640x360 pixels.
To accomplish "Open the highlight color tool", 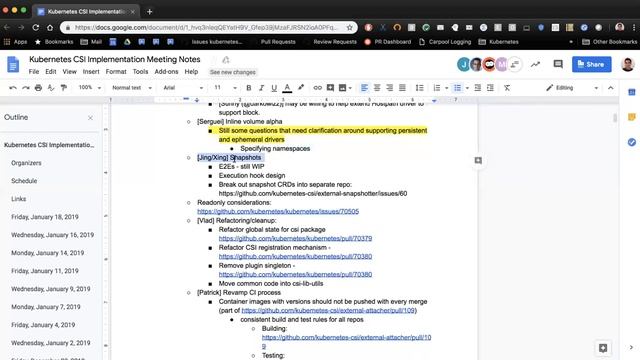I will pos(301,87).
